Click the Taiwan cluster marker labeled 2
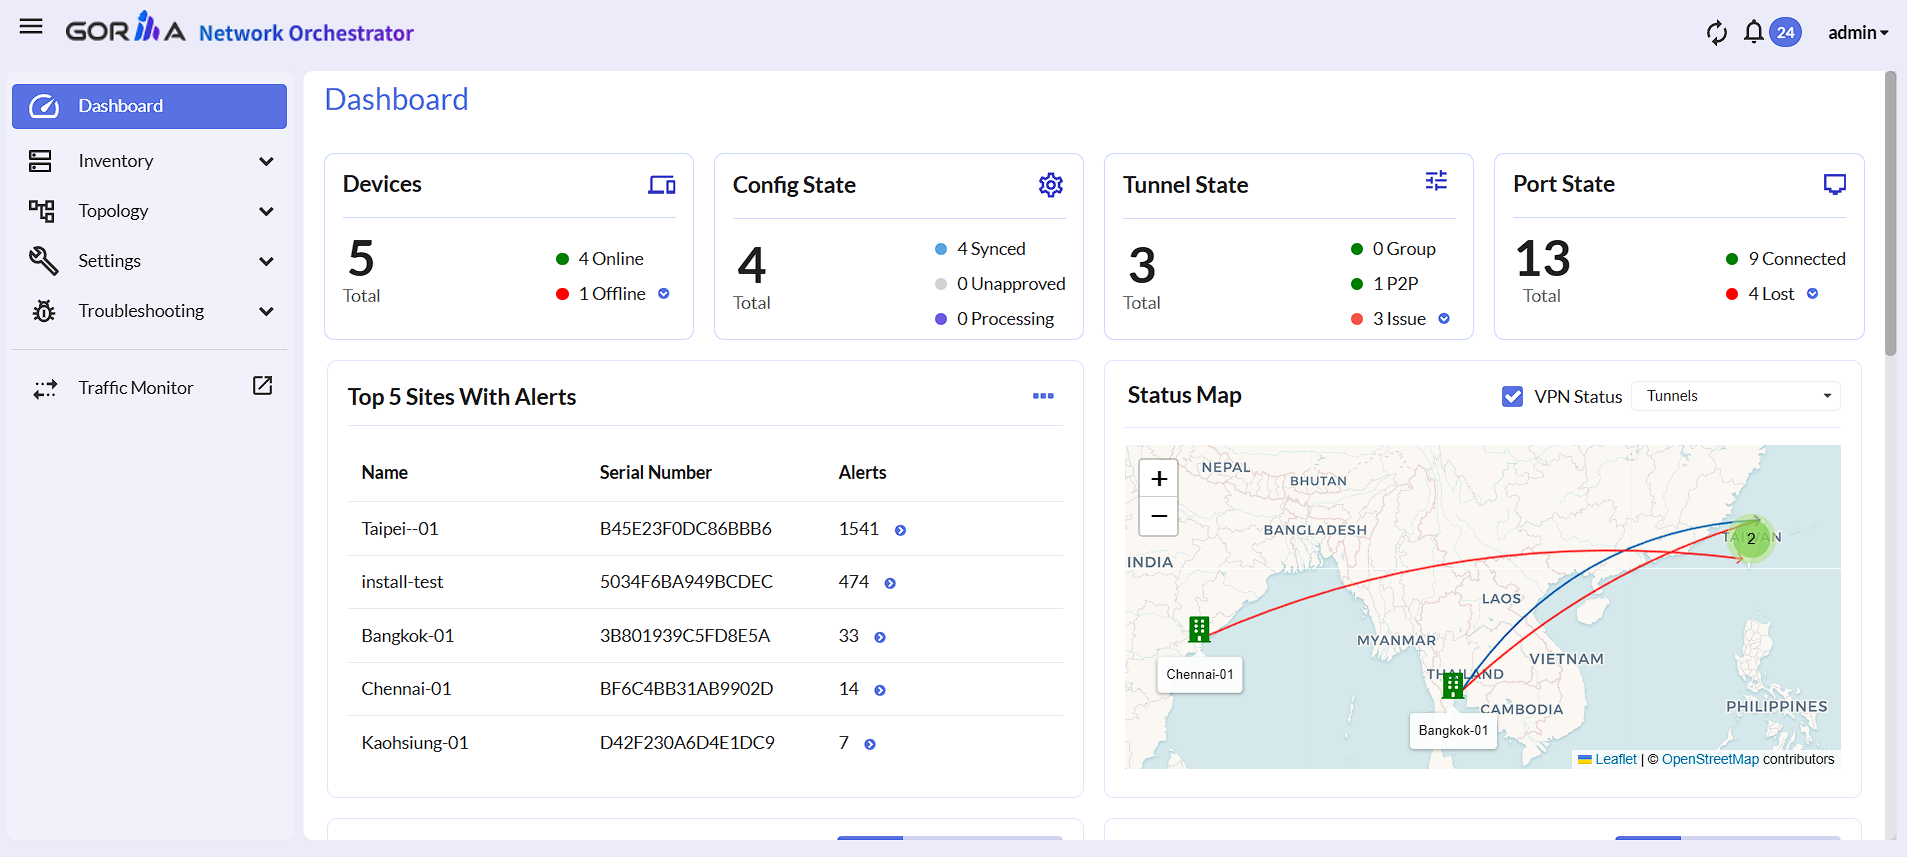 coord(1751,538)
